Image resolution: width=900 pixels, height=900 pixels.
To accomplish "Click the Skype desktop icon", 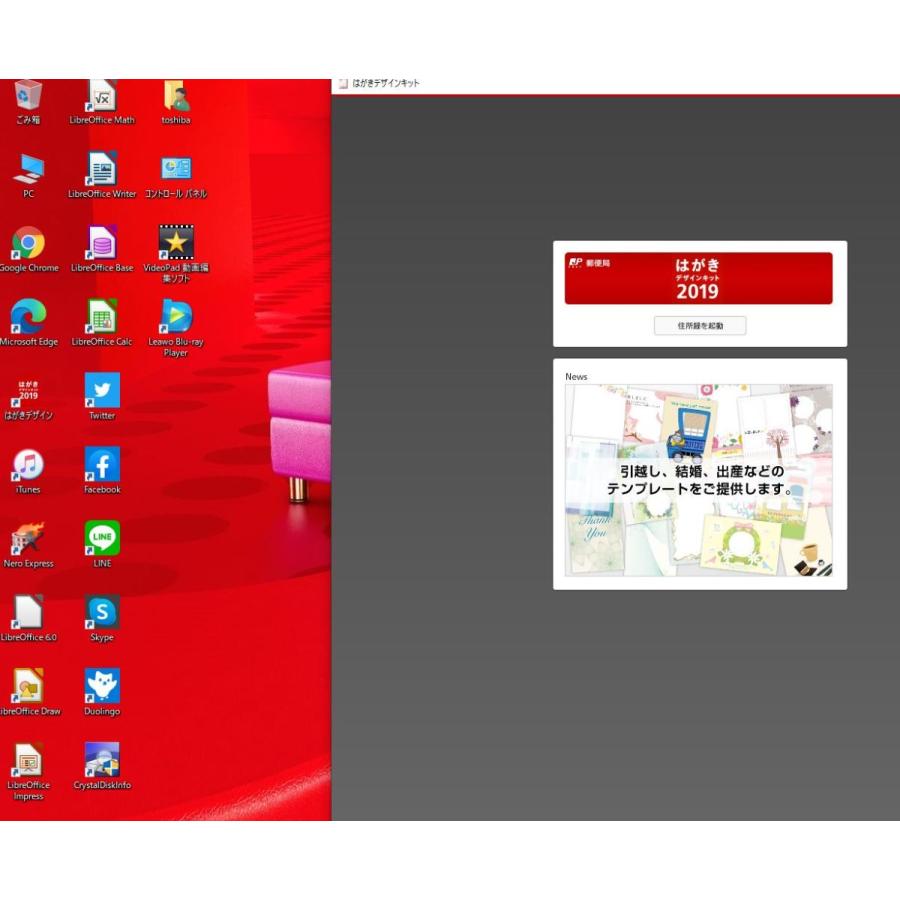I will point(102,613).
